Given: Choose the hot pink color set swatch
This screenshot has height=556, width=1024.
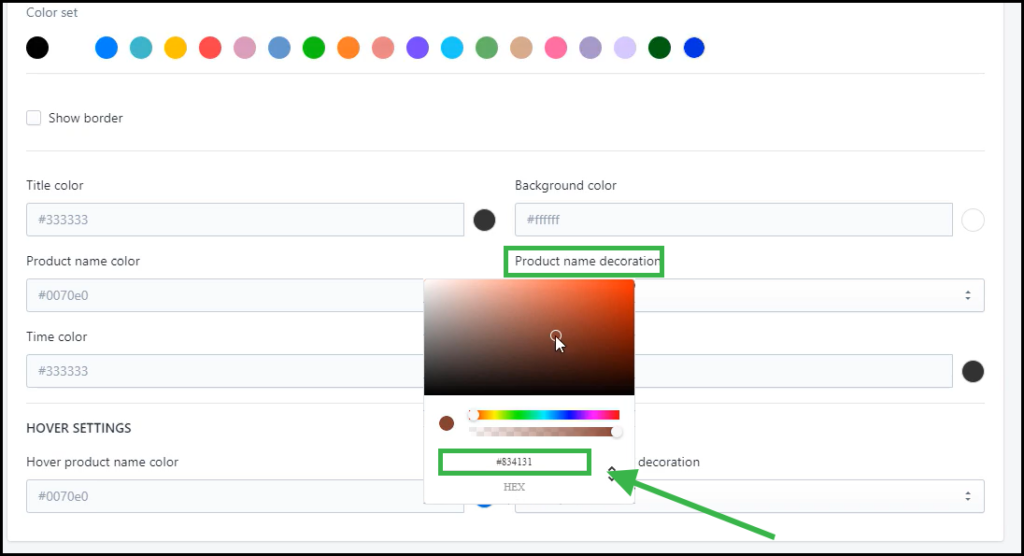Looking at the screenshot, I should point(556,48).
